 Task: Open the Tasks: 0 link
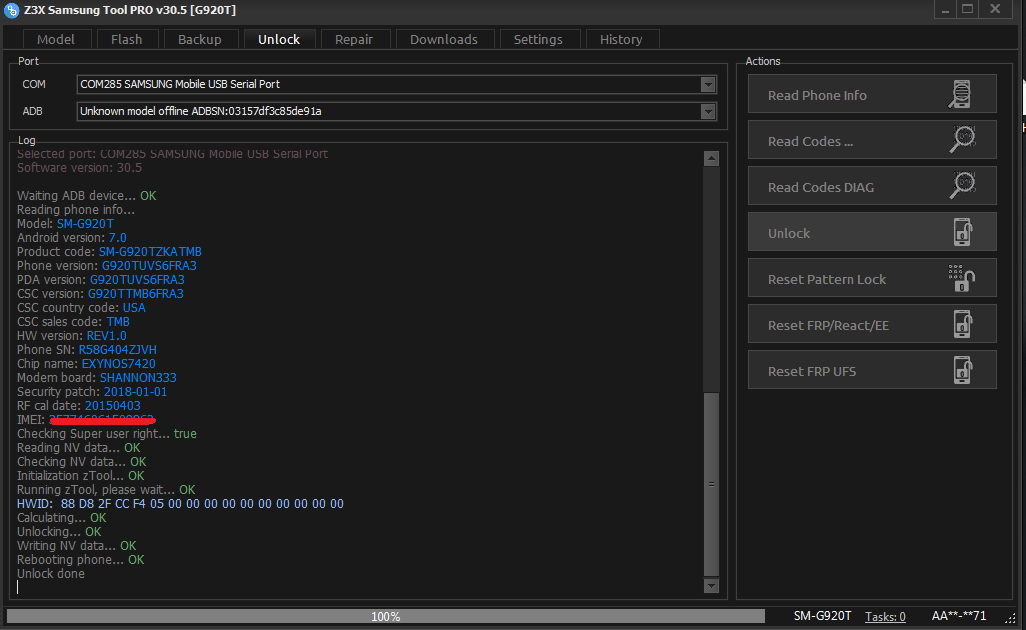pyautogui.click(x=885, y=616)
